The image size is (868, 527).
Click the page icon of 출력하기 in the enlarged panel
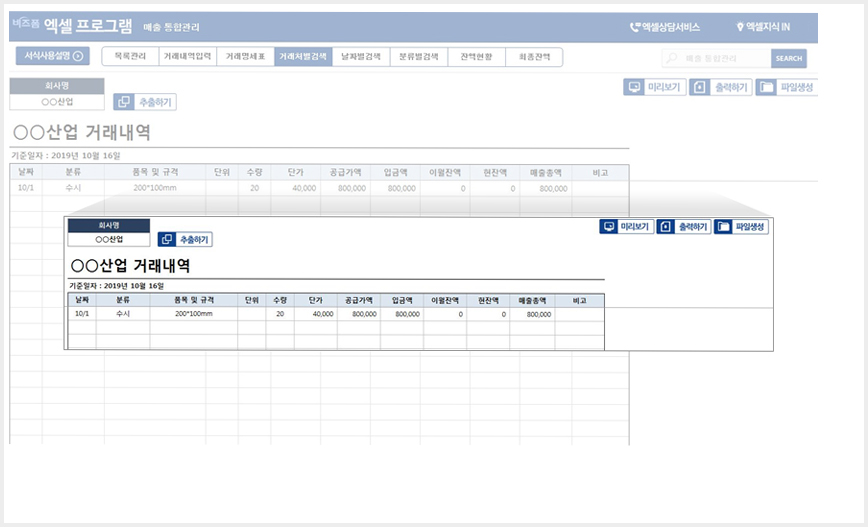[x=666, y=226]
